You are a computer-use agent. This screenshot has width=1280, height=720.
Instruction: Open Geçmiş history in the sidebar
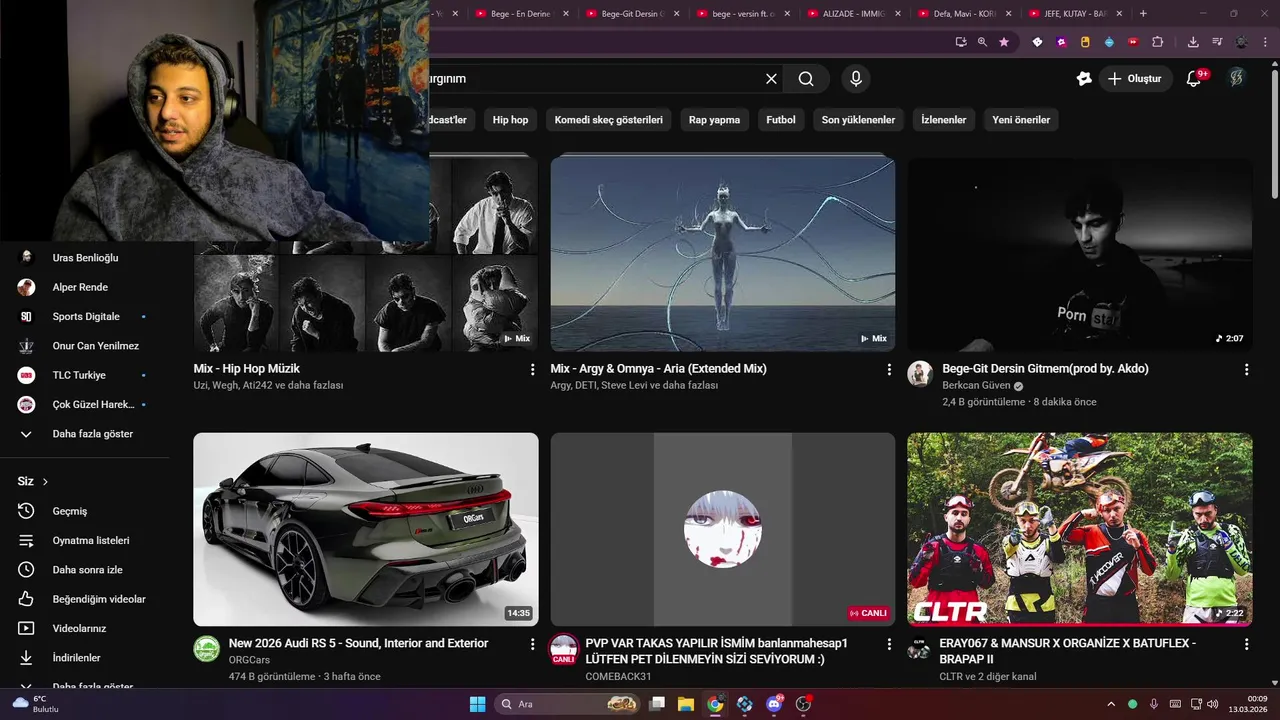[x=85, y=511]
